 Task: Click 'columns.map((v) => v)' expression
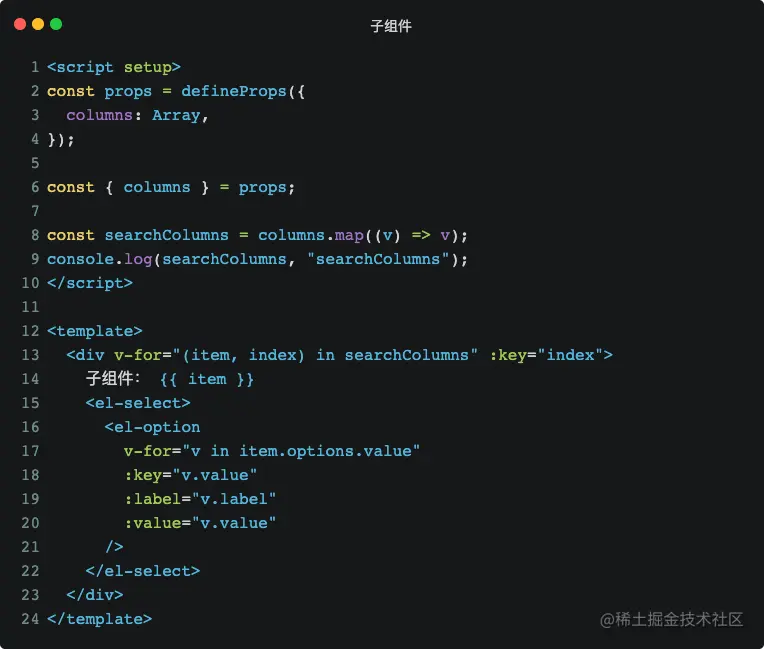[x=358, y=235]
